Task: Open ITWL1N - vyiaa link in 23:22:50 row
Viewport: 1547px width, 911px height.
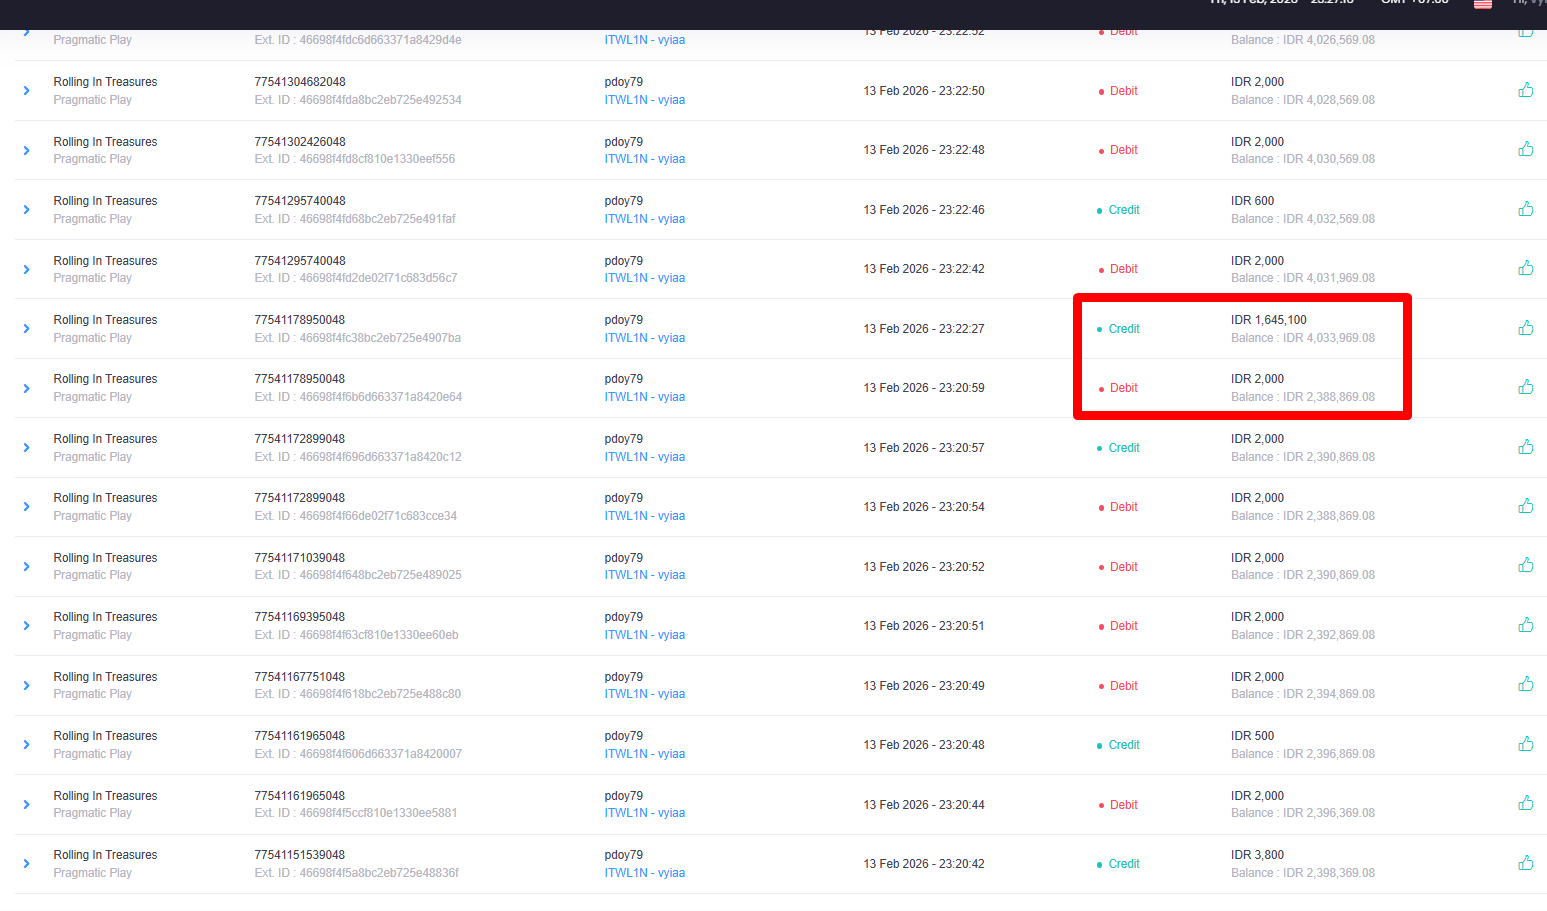Action: [645, 100]
